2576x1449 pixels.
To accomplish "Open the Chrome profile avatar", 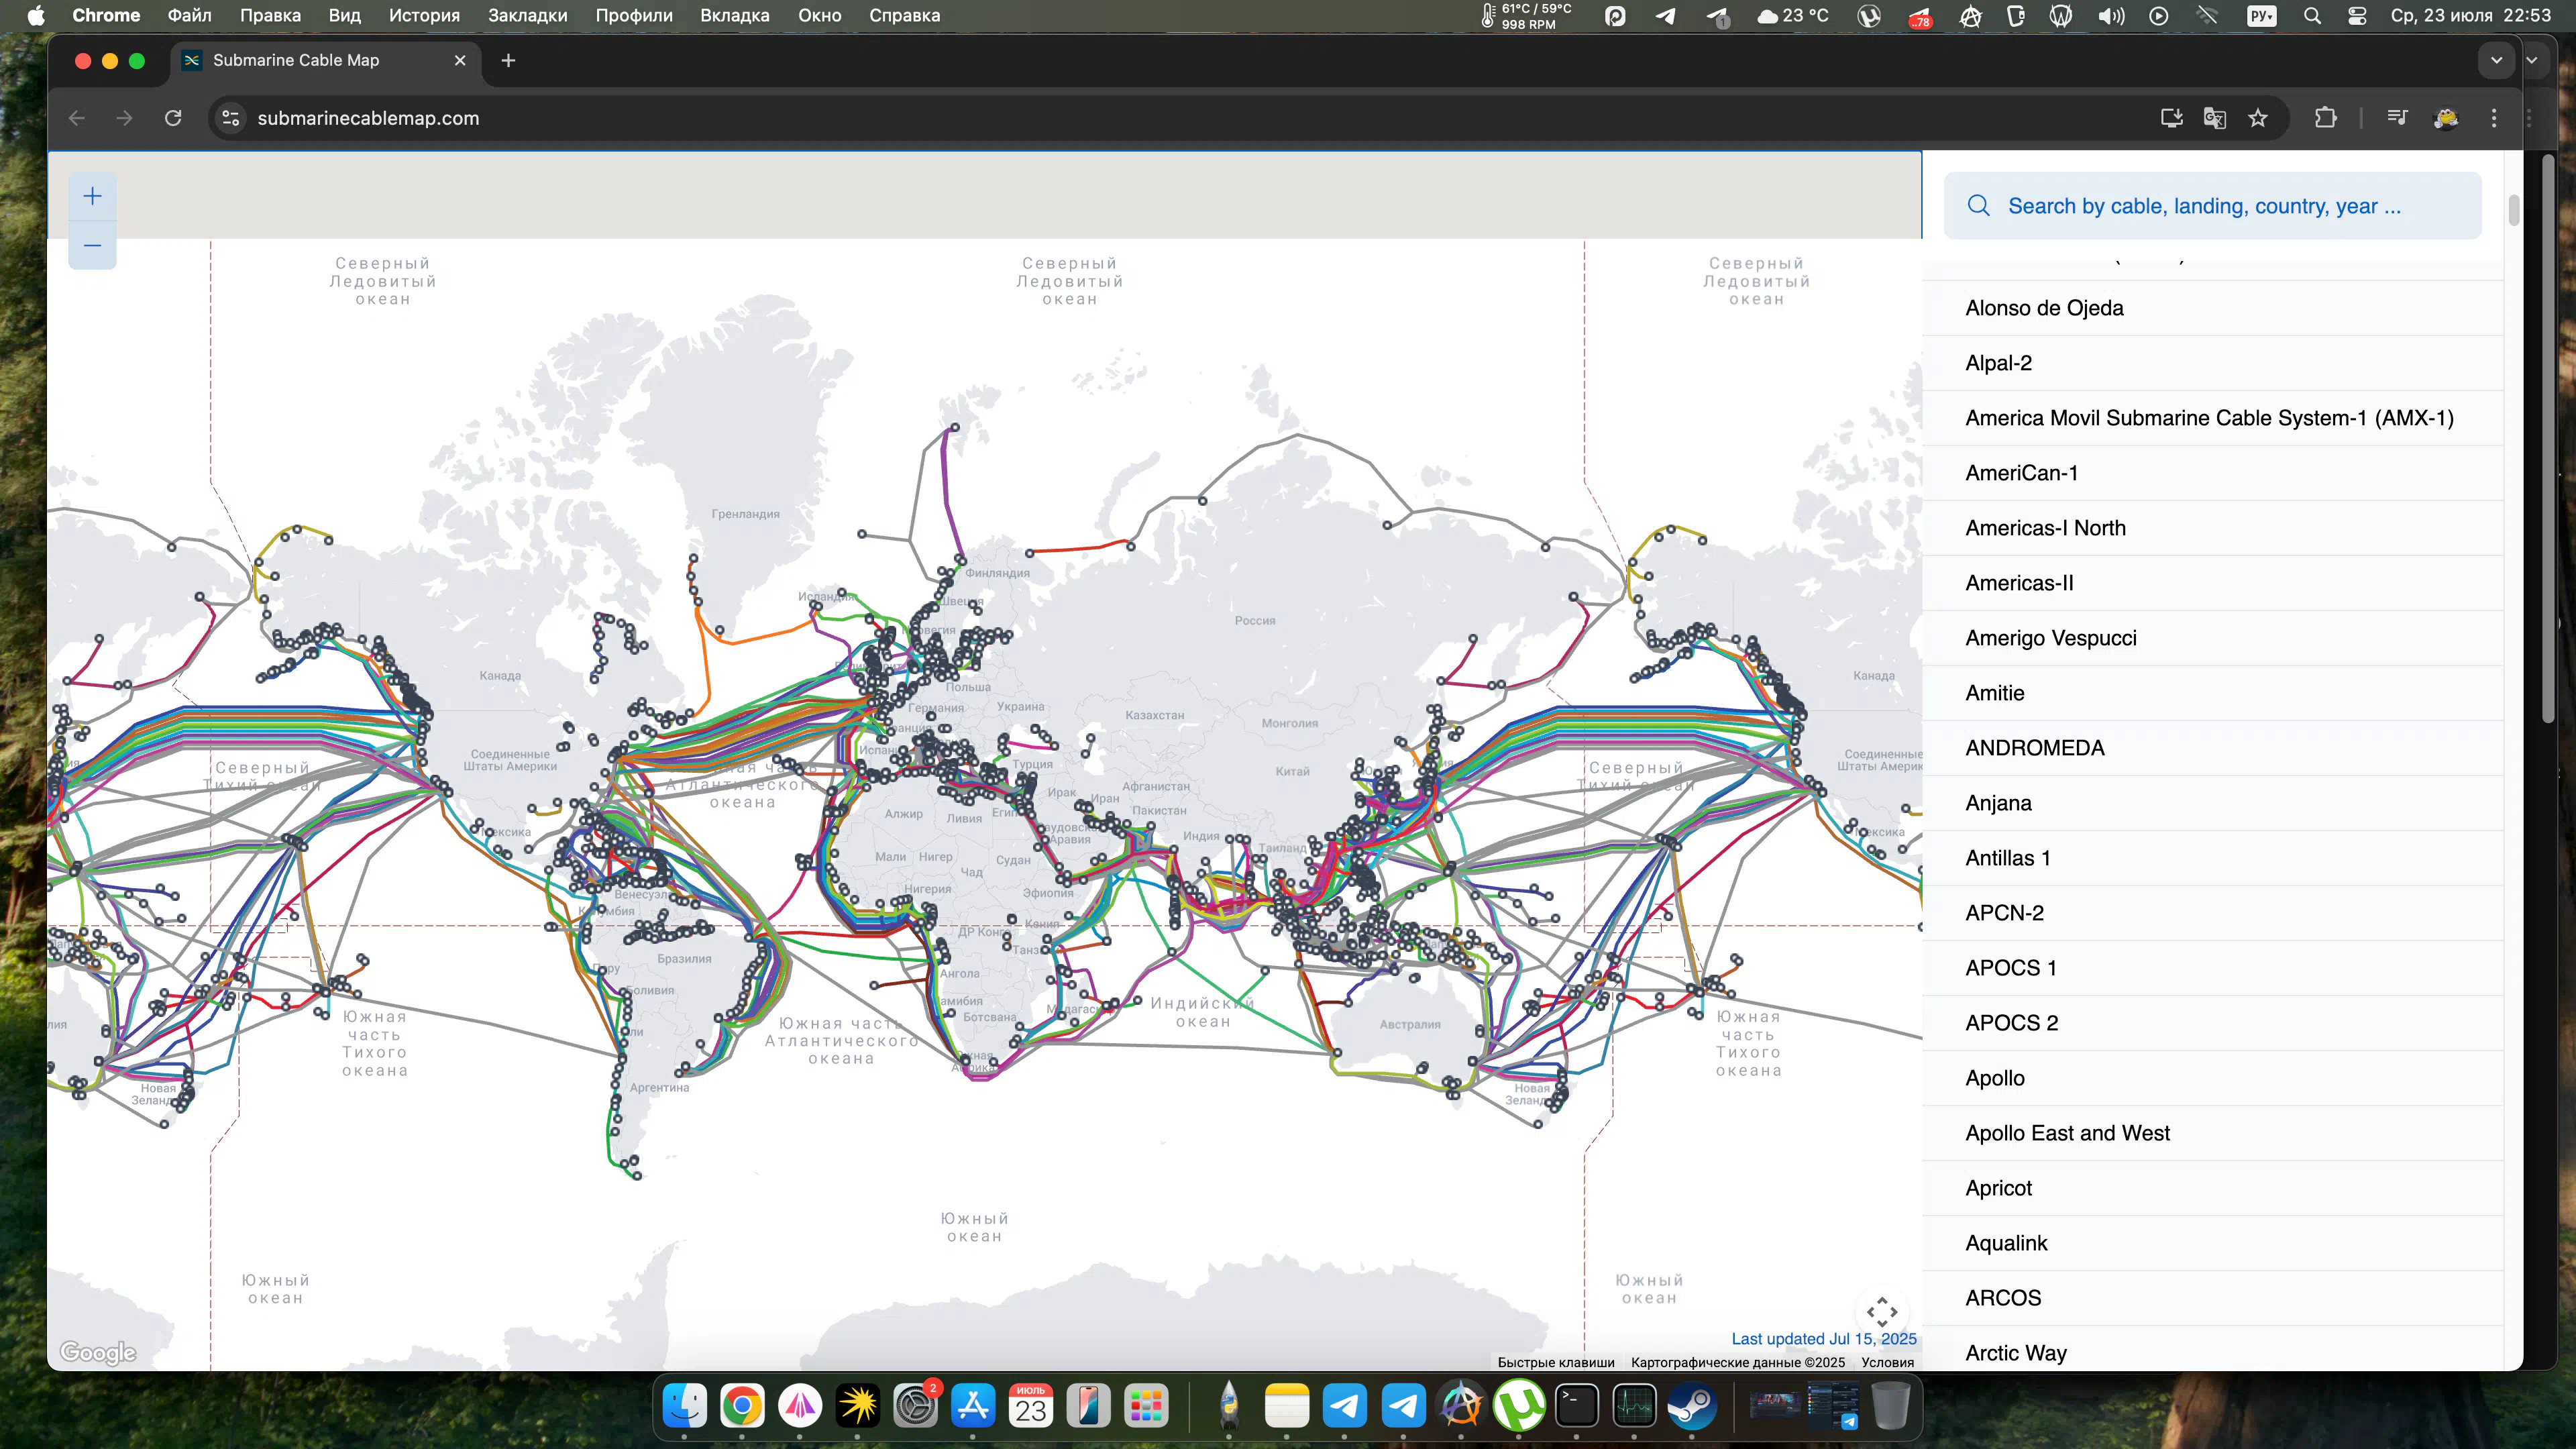I will pos(2446,118).
